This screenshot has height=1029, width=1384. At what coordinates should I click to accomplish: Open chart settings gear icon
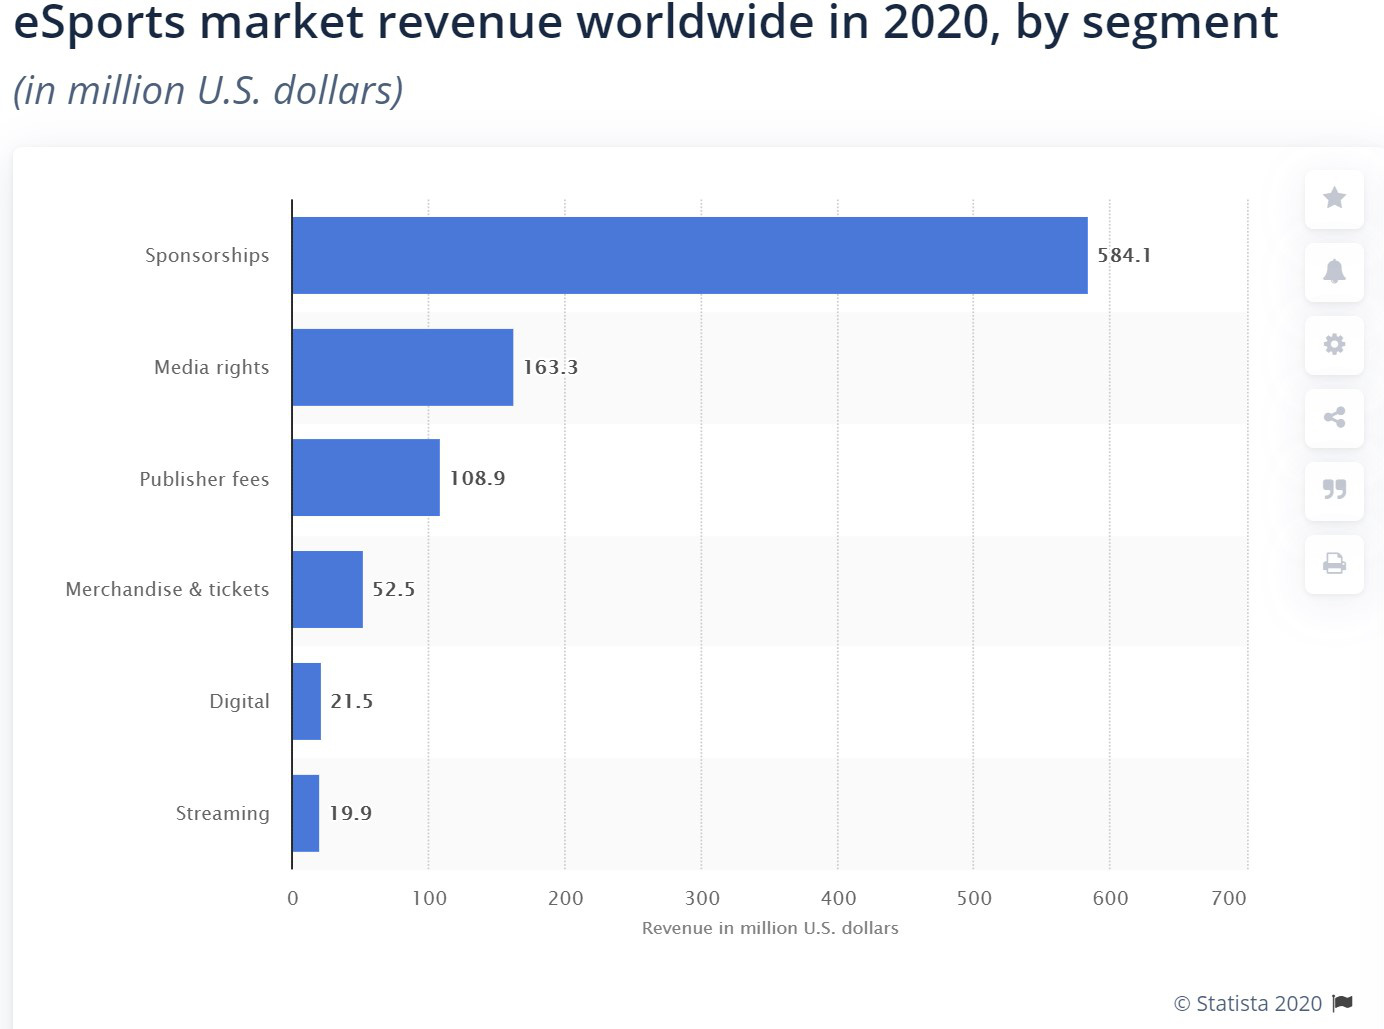tap(1334, 344)
